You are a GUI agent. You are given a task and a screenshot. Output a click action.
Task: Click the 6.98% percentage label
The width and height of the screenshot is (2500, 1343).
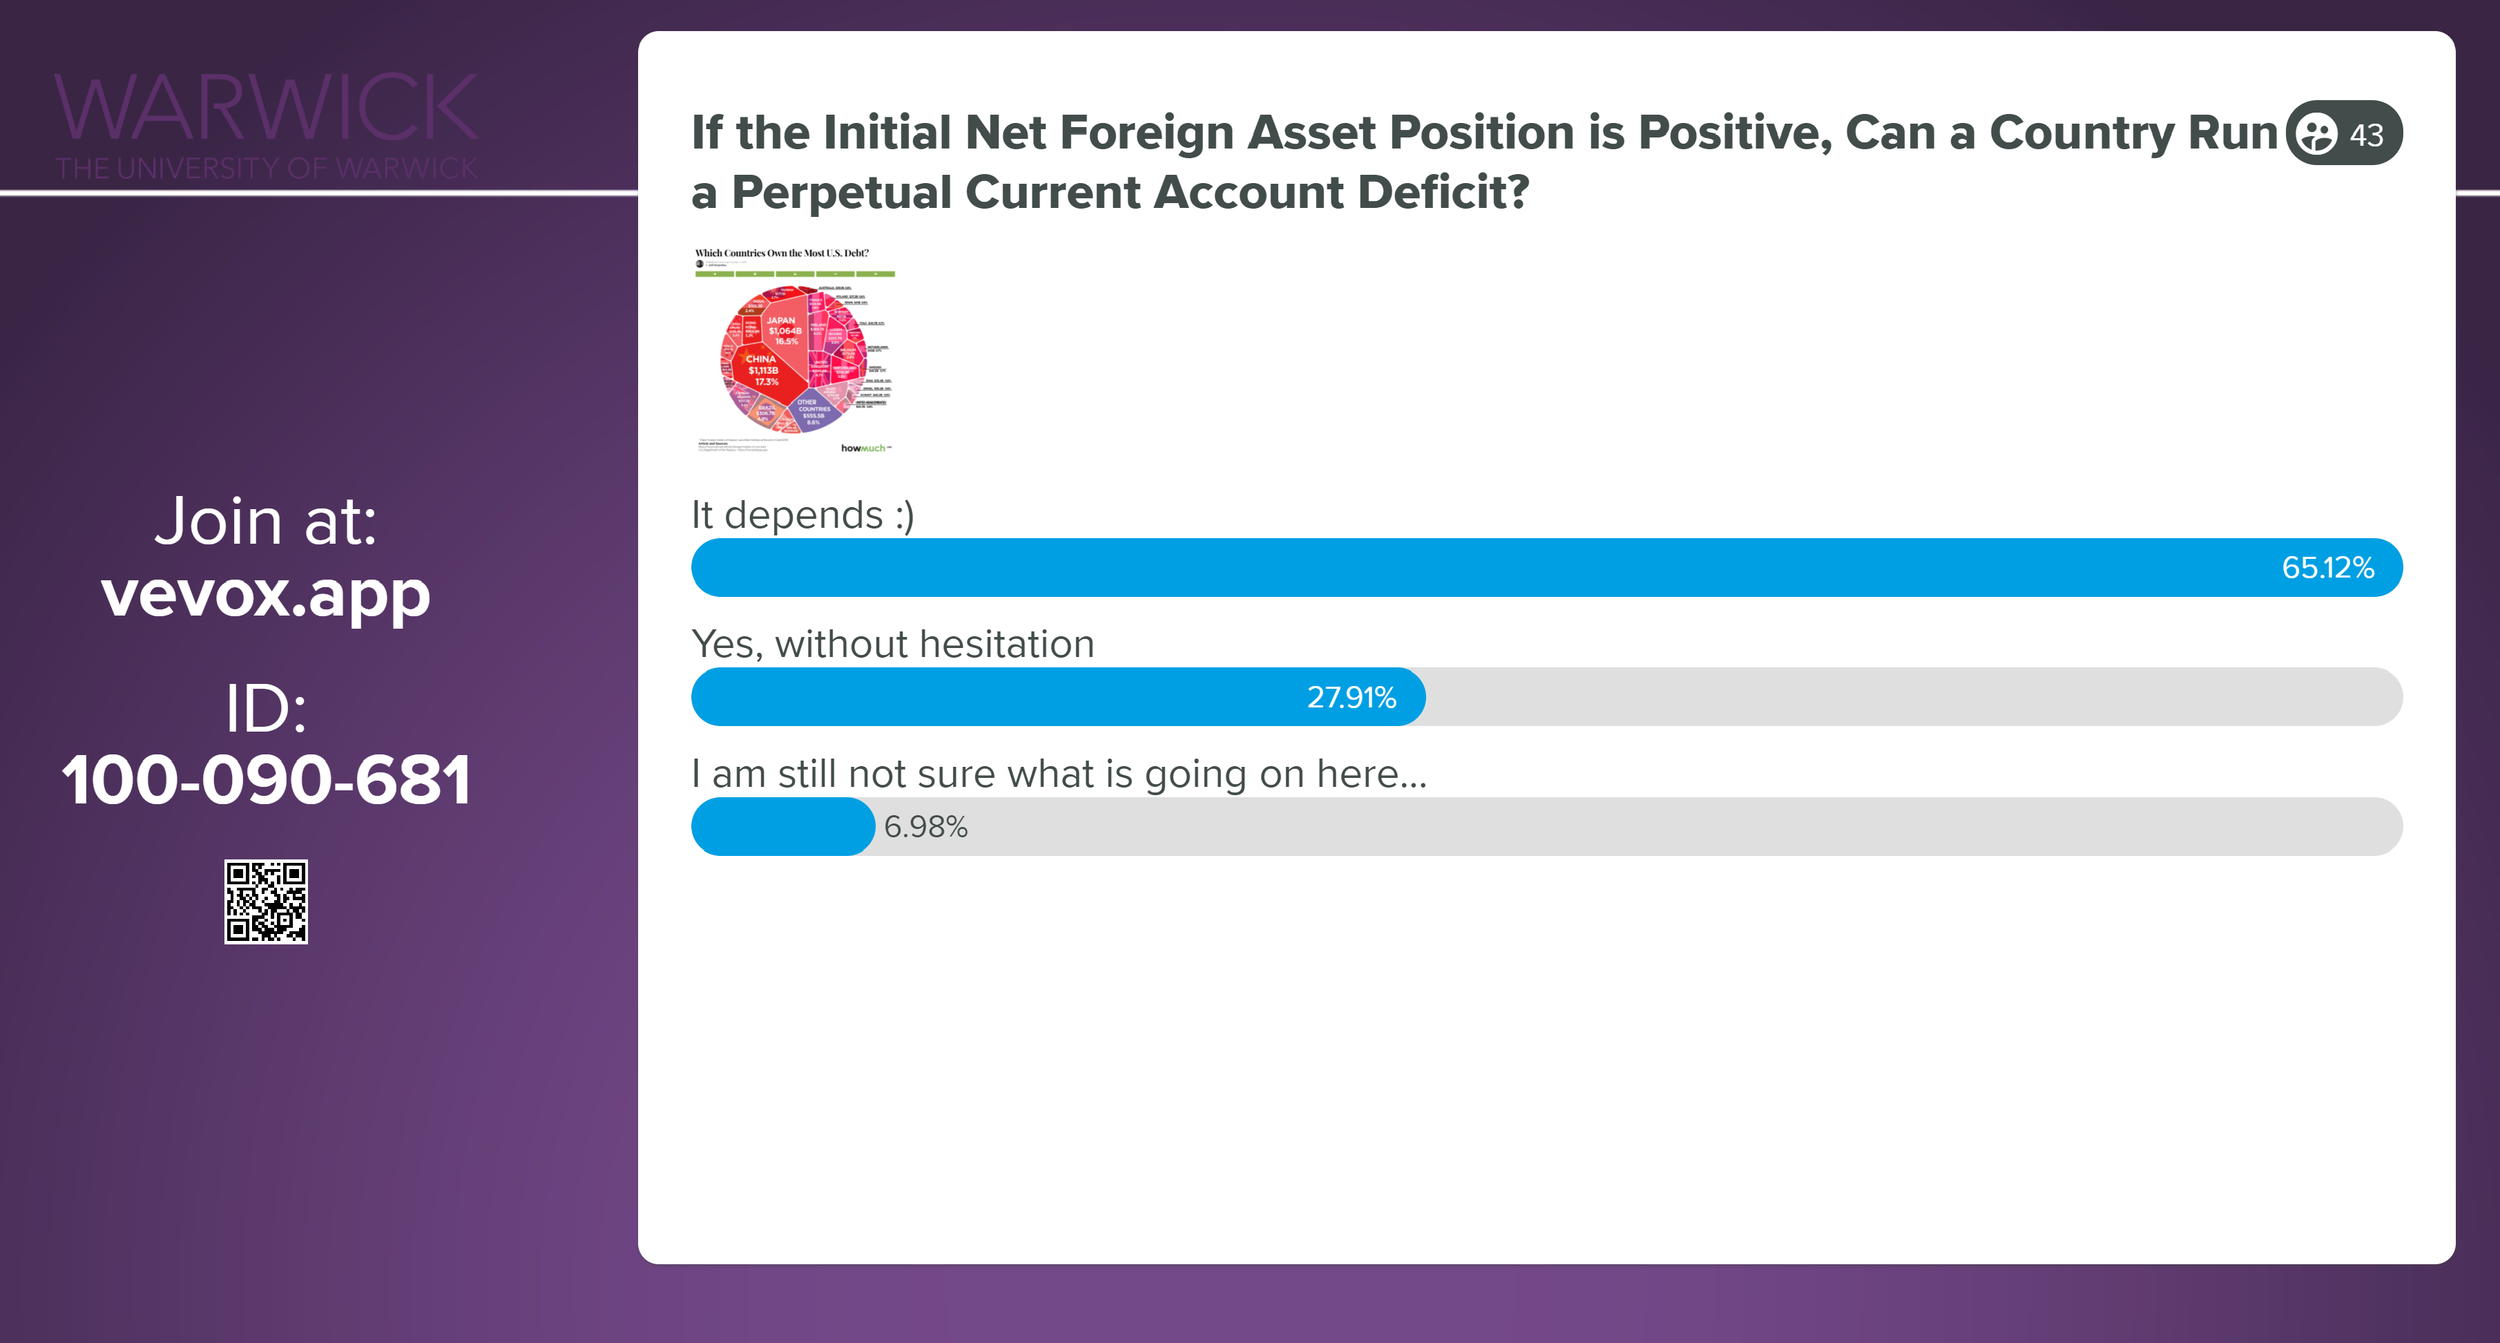[x=926, y=827]
